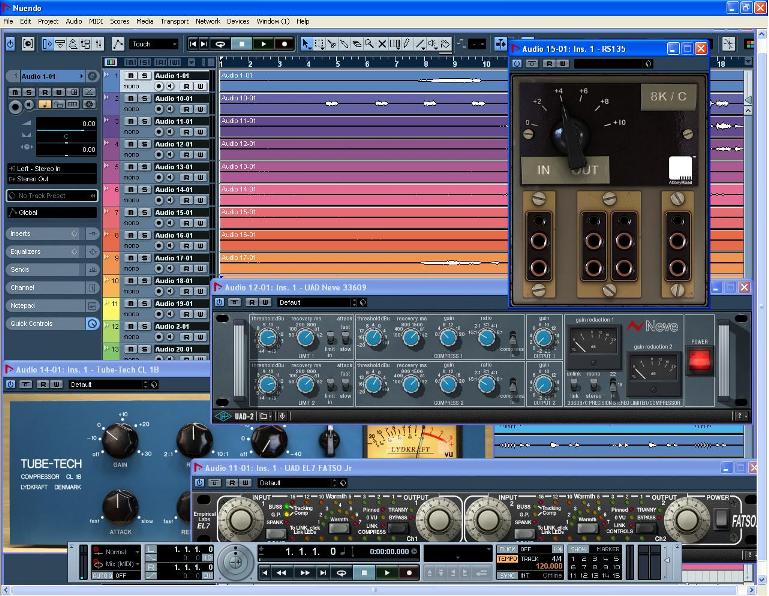Open the Transport menu
Viewport: 769px width, 596px height.
[x=175, y=22]
